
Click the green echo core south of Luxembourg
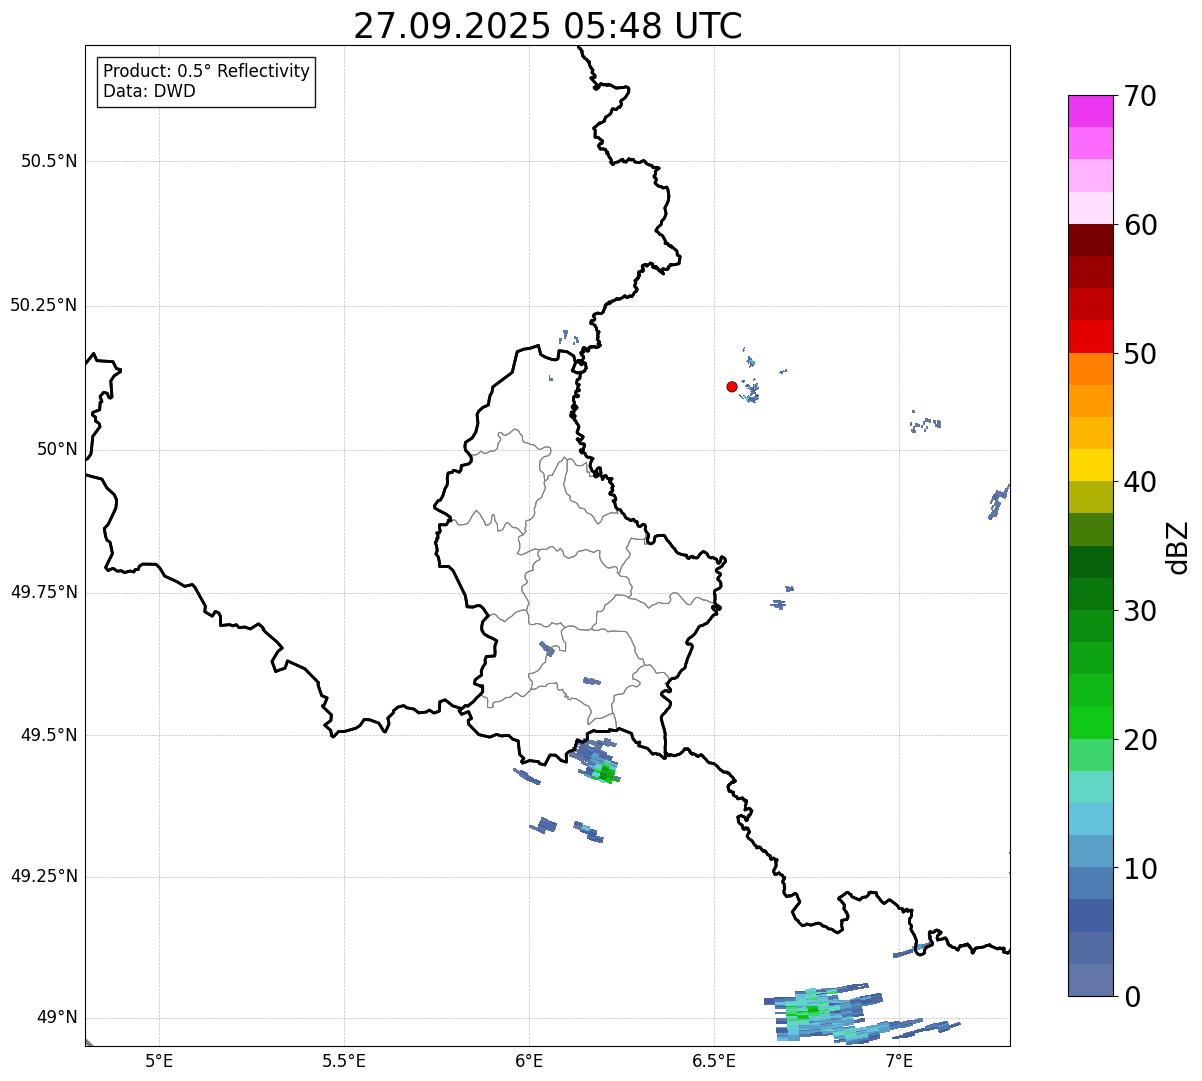click(606, 773)
